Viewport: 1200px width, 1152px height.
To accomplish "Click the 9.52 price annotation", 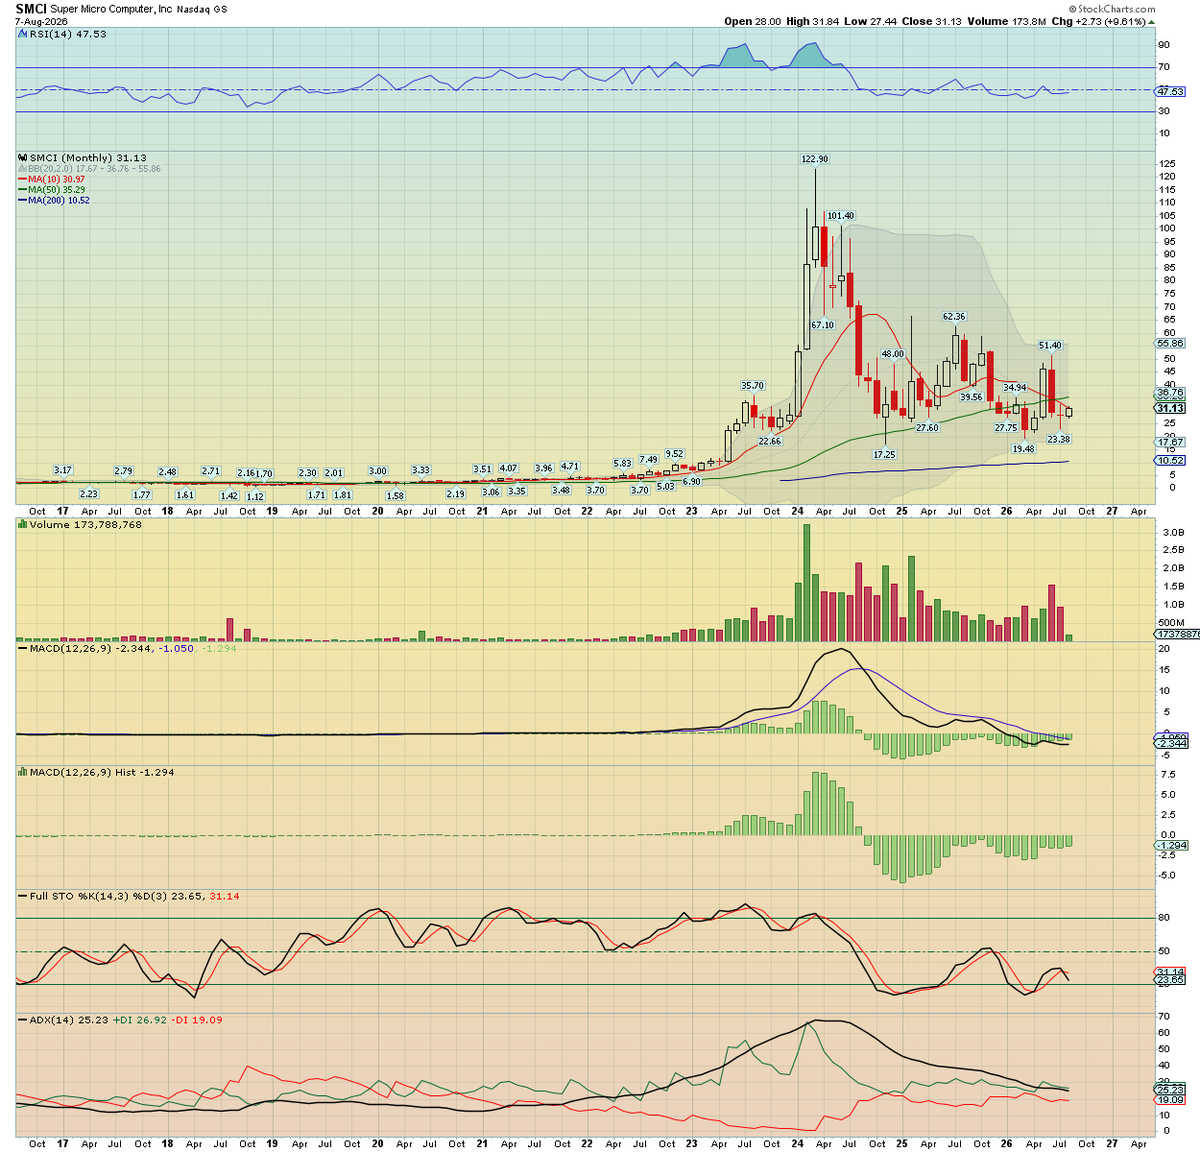I will coord(674,454).
